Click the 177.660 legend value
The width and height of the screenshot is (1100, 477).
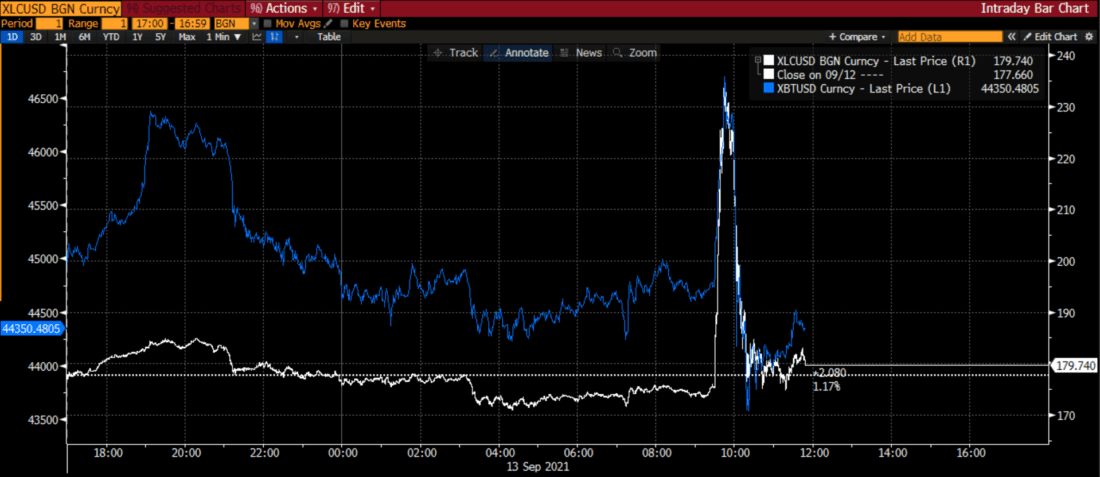pyautogui.click(x=1013, y=75)
